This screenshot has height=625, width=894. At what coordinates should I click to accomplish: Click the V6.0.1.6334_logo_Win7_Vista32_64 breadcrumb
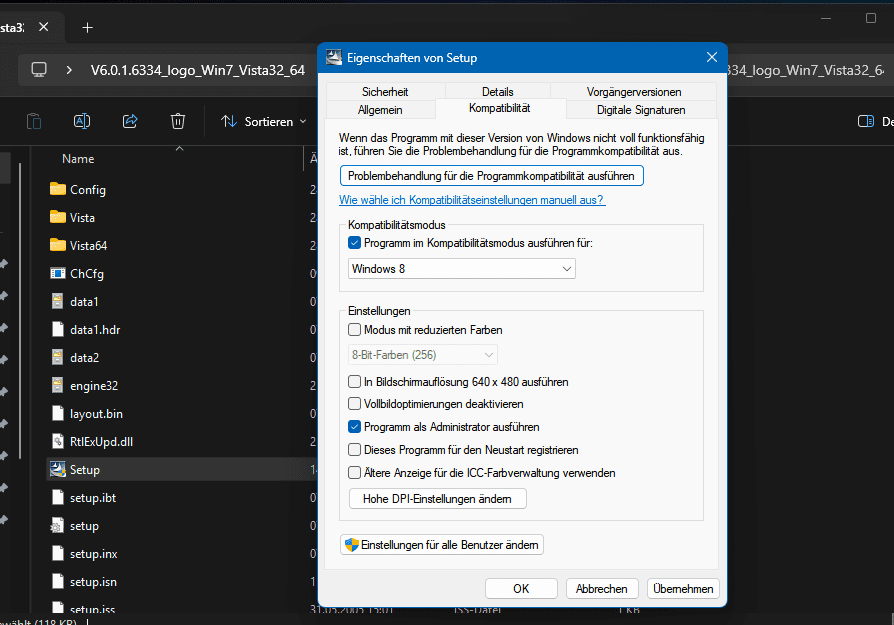pos(198,70)
